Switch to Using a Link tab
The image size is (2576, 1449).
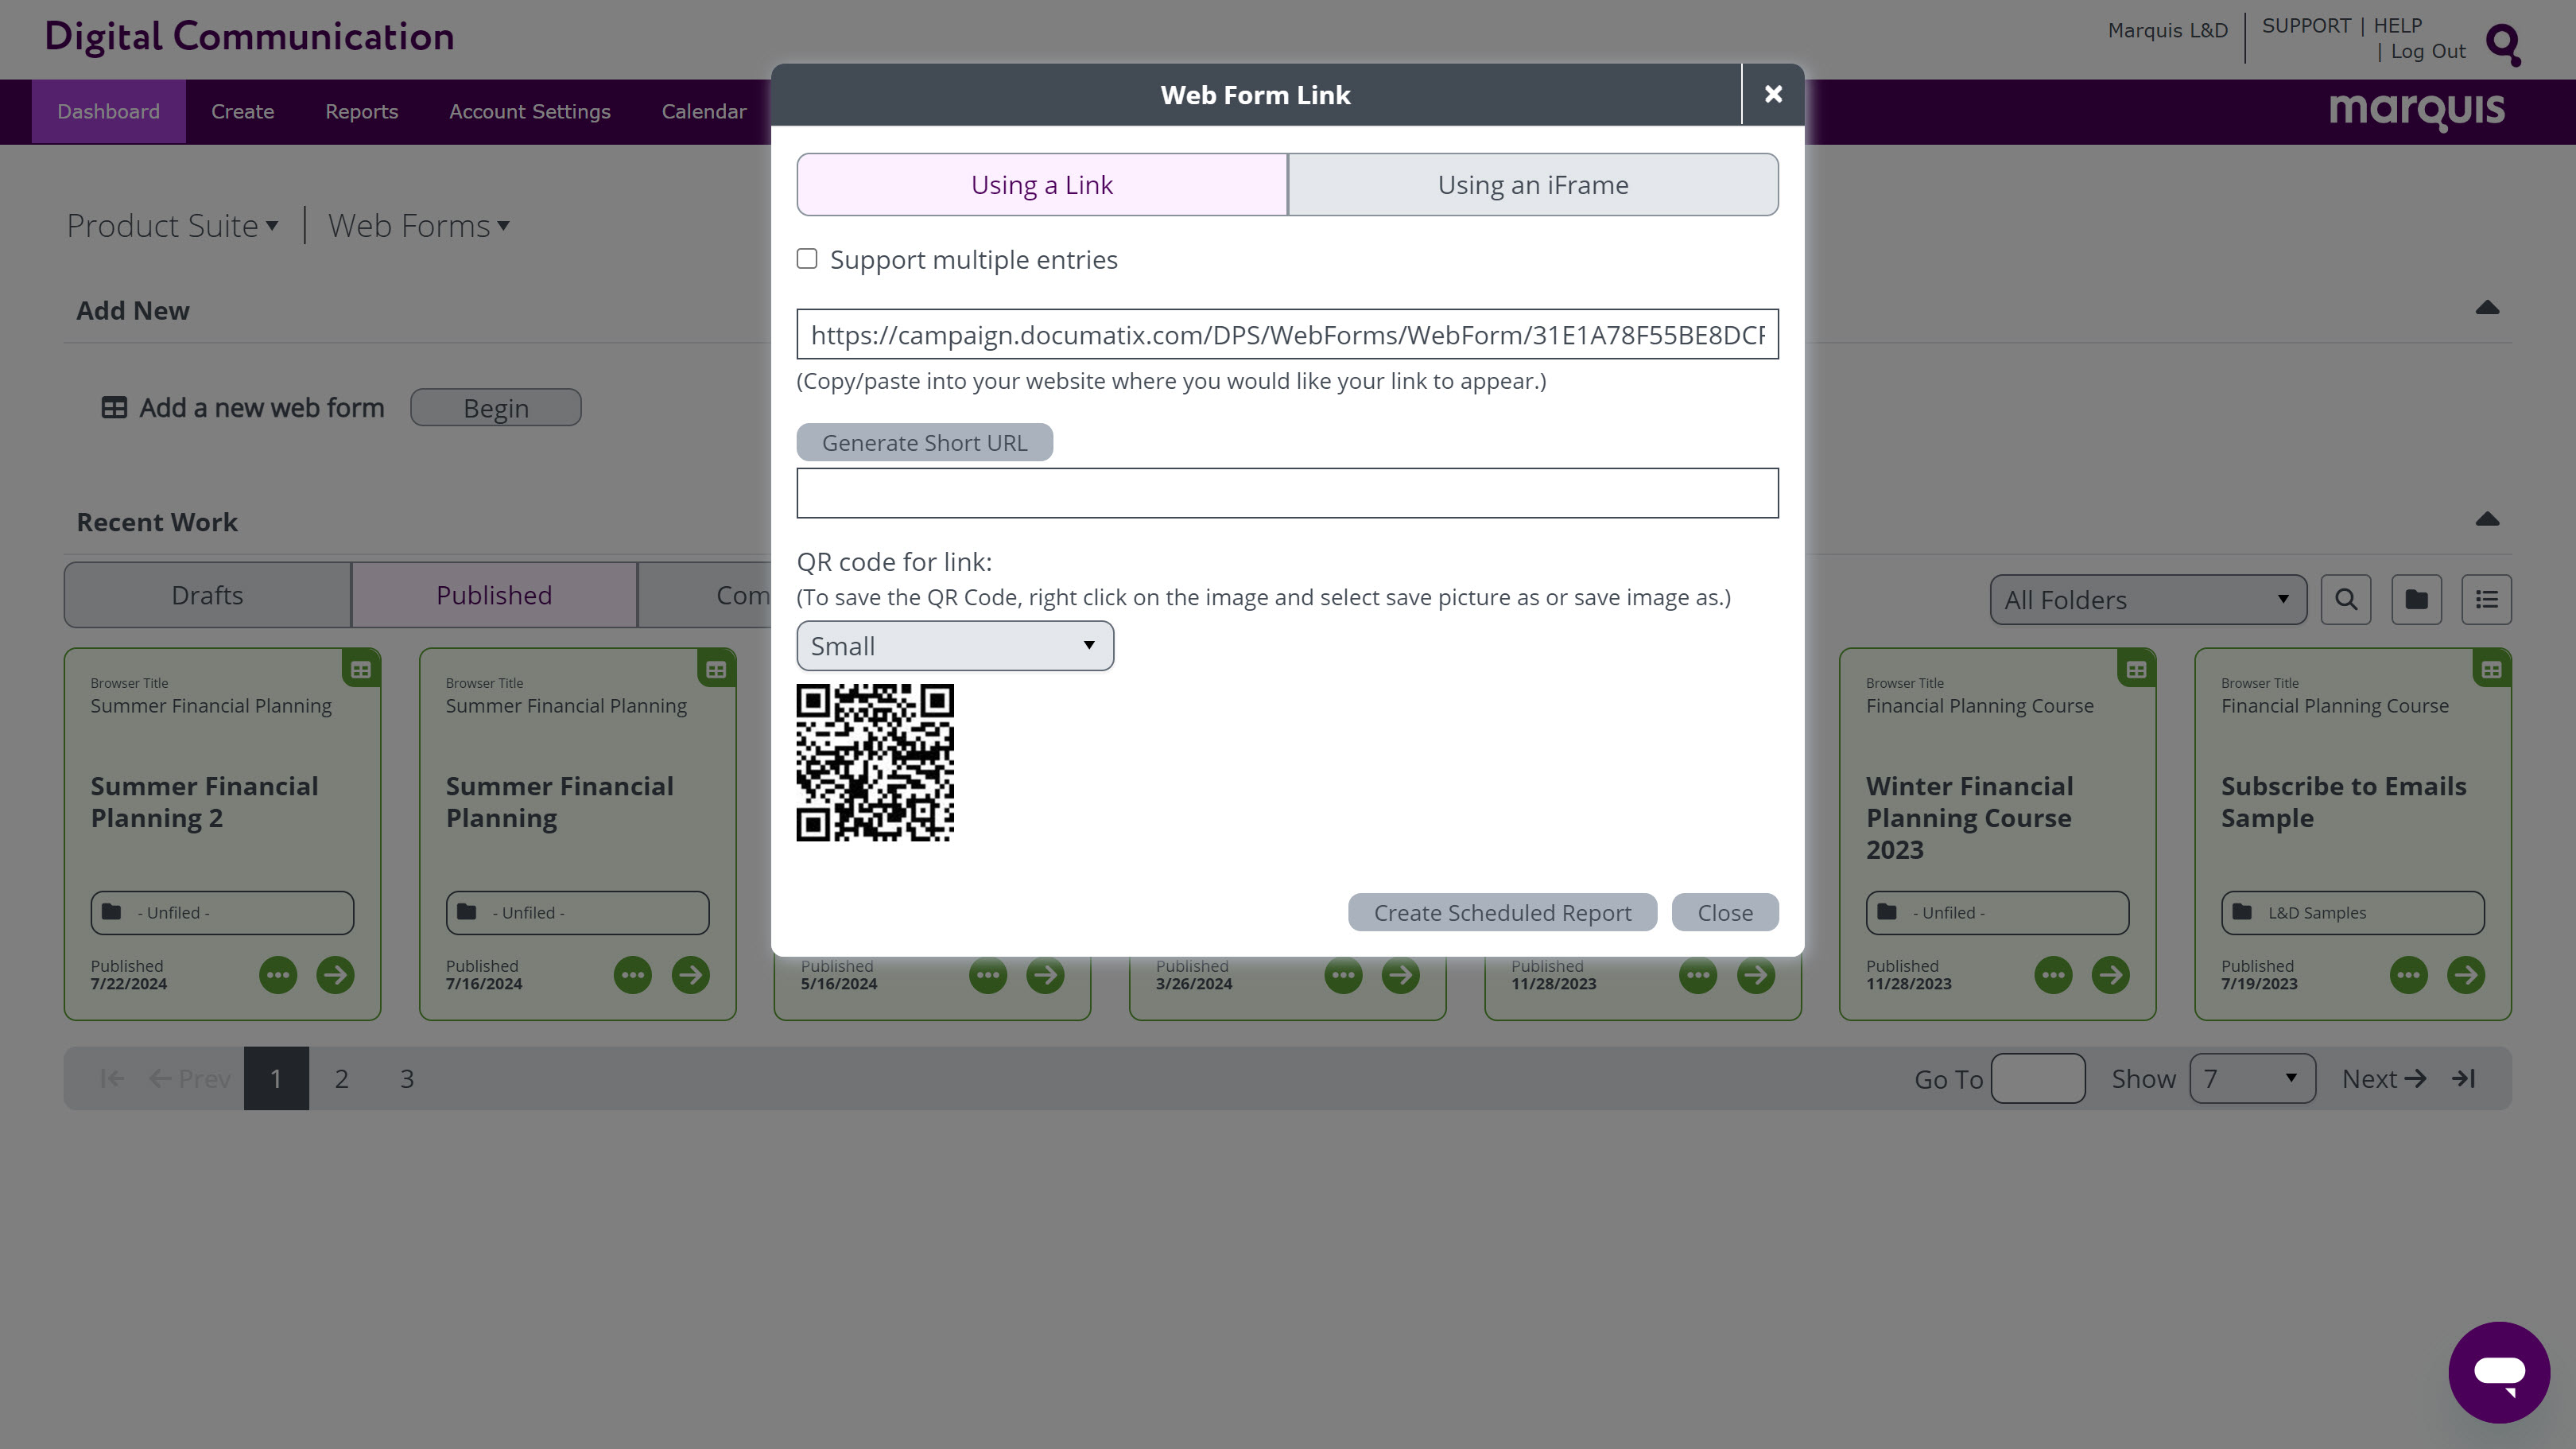click(x=1042, y=184)
